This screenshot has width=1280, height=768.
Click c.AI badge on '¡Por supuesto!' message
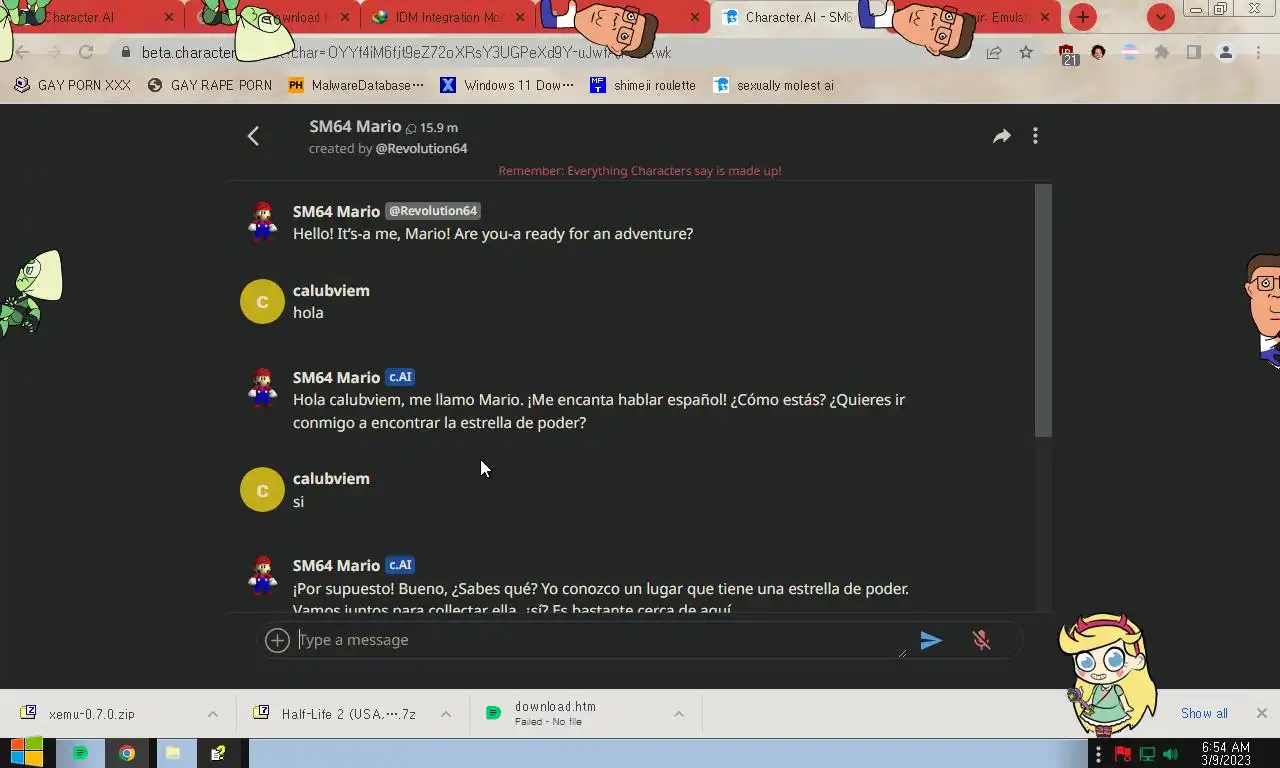point(400,565)
